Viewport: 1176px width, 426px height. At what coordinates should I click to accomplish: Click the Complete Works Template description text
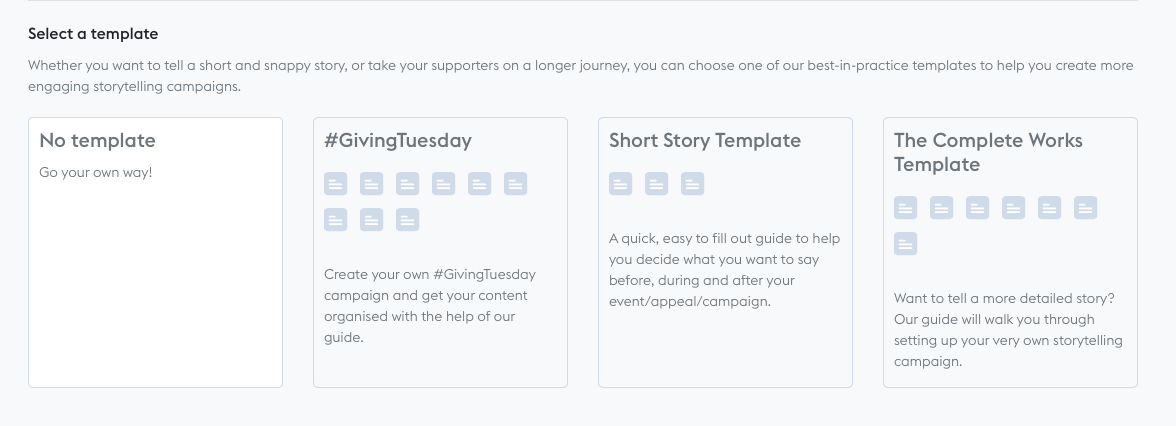[1008, 330]
